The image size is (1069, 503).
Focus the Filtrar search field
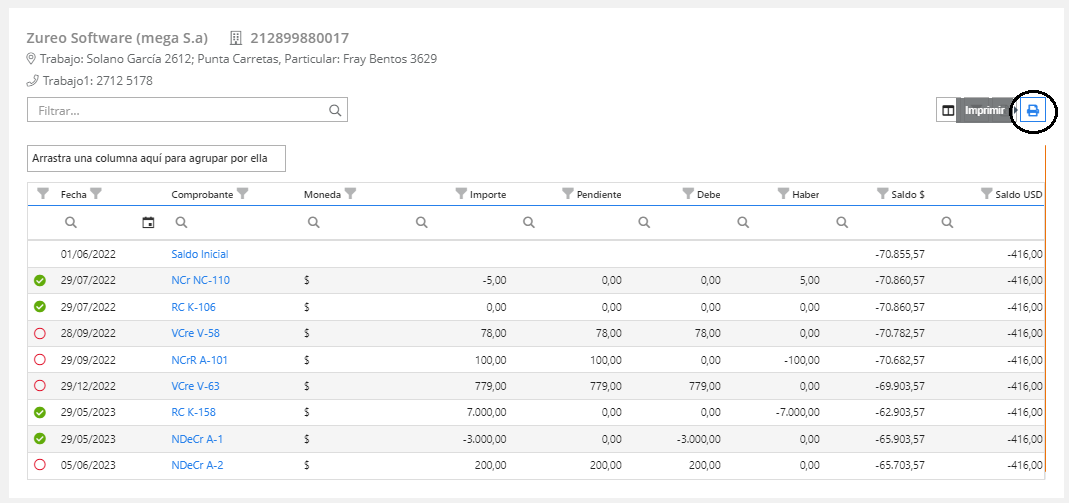pyautogui.click(x=180, y=110)
